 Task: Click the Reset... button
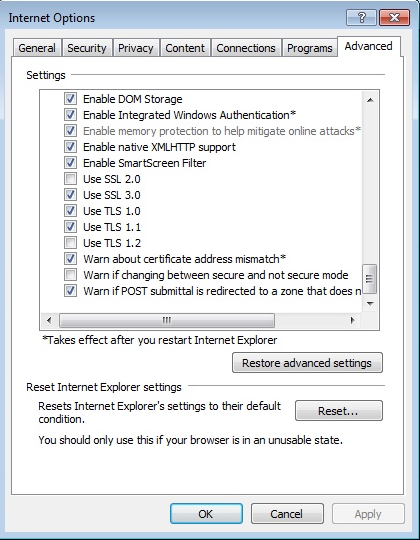pos(339,411)
